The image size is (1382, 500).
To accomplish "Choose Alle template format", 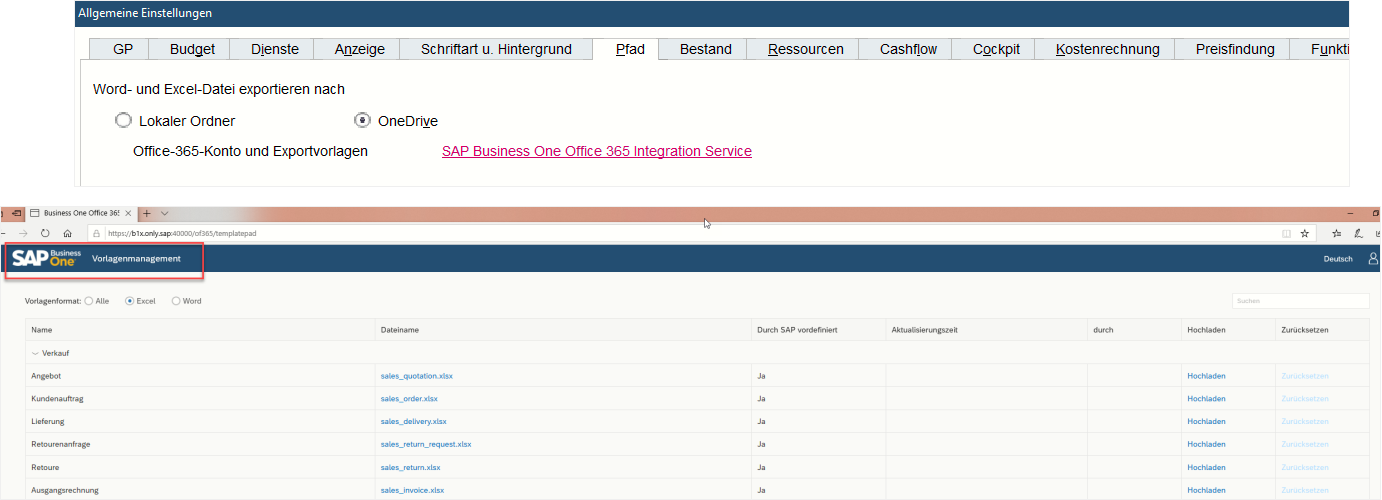I will (x=89, y=300).
